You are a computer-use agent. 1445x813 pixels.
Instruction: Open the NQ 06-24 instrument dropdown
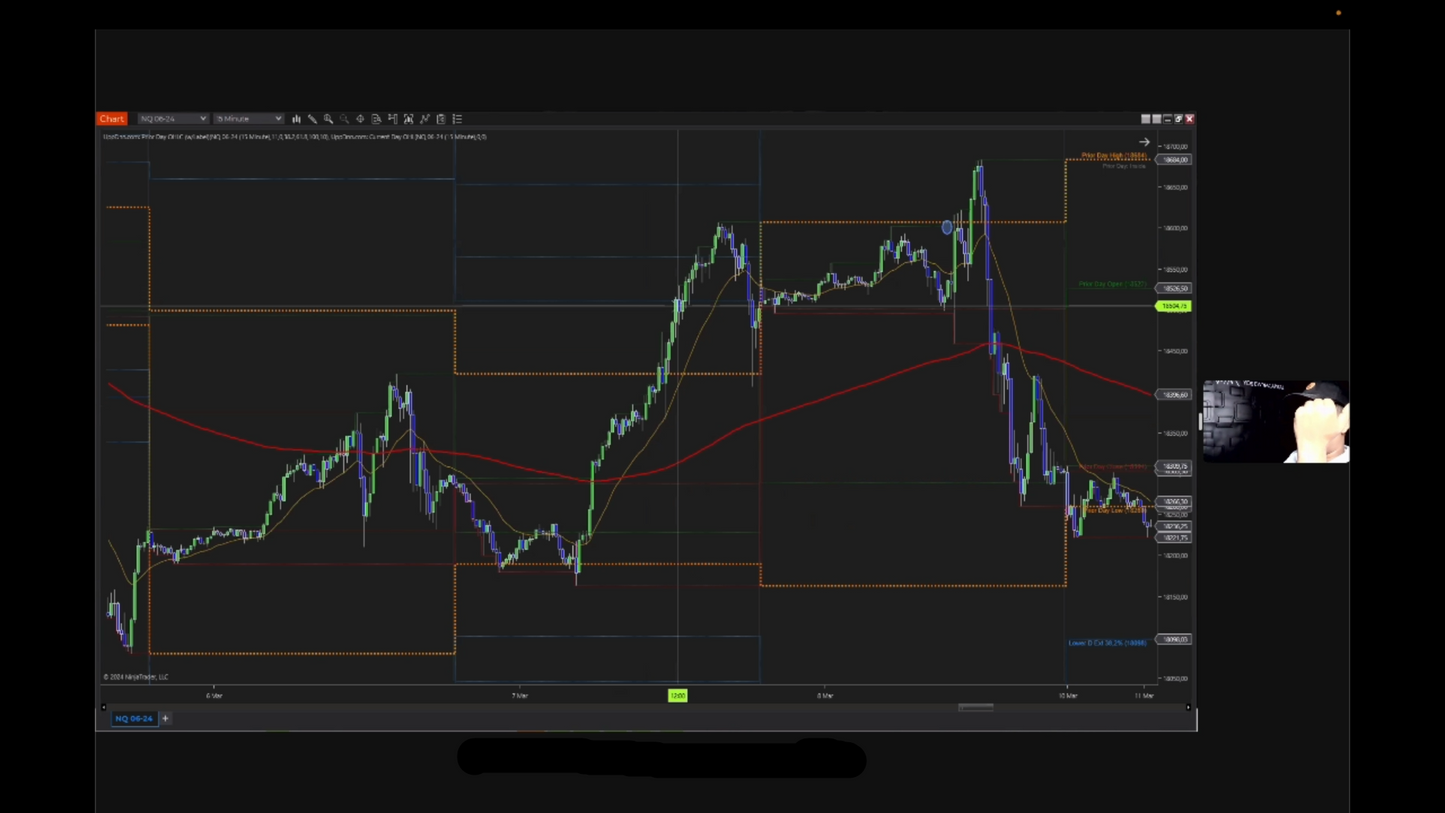click(172, 119)
